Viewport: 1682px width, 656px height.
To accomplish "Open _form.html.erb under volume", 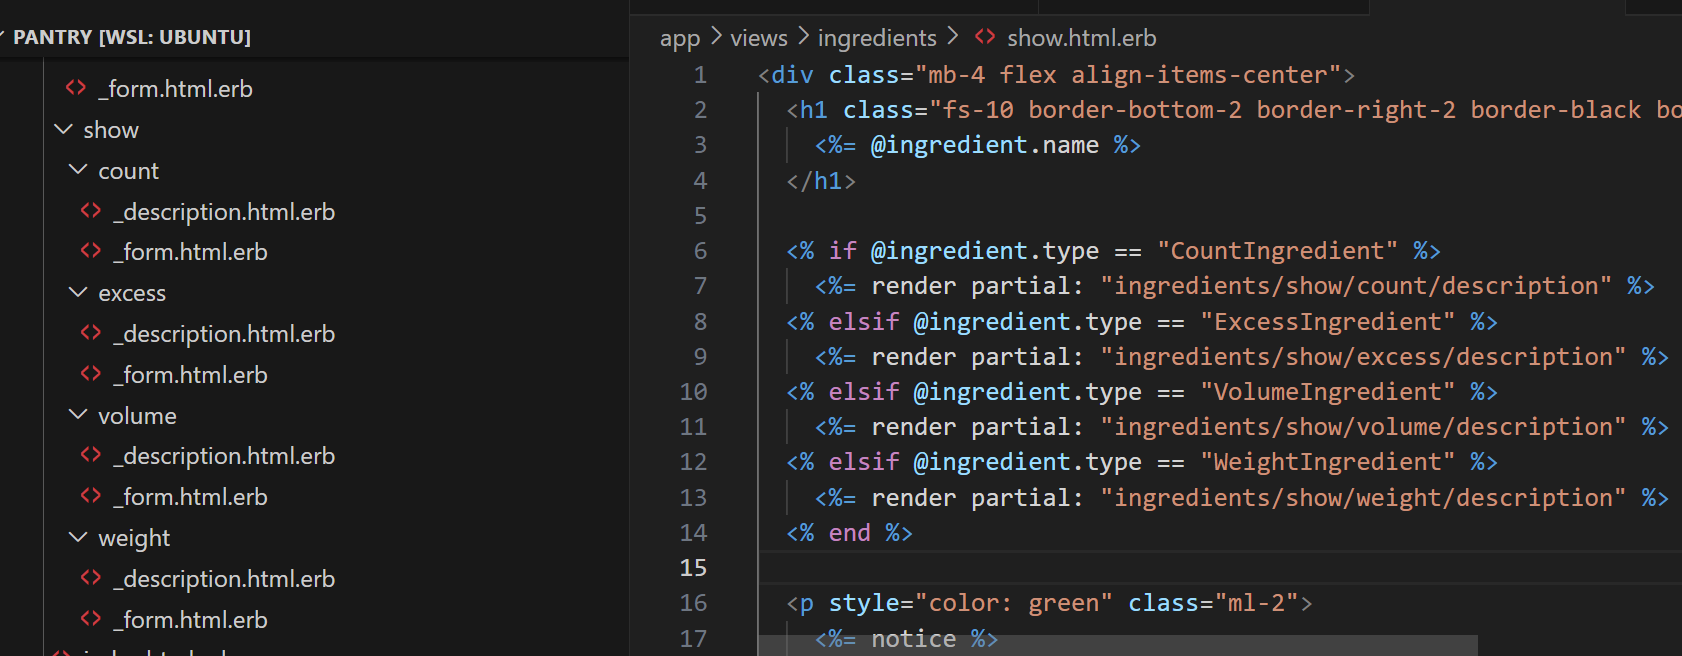I will 191,497.
